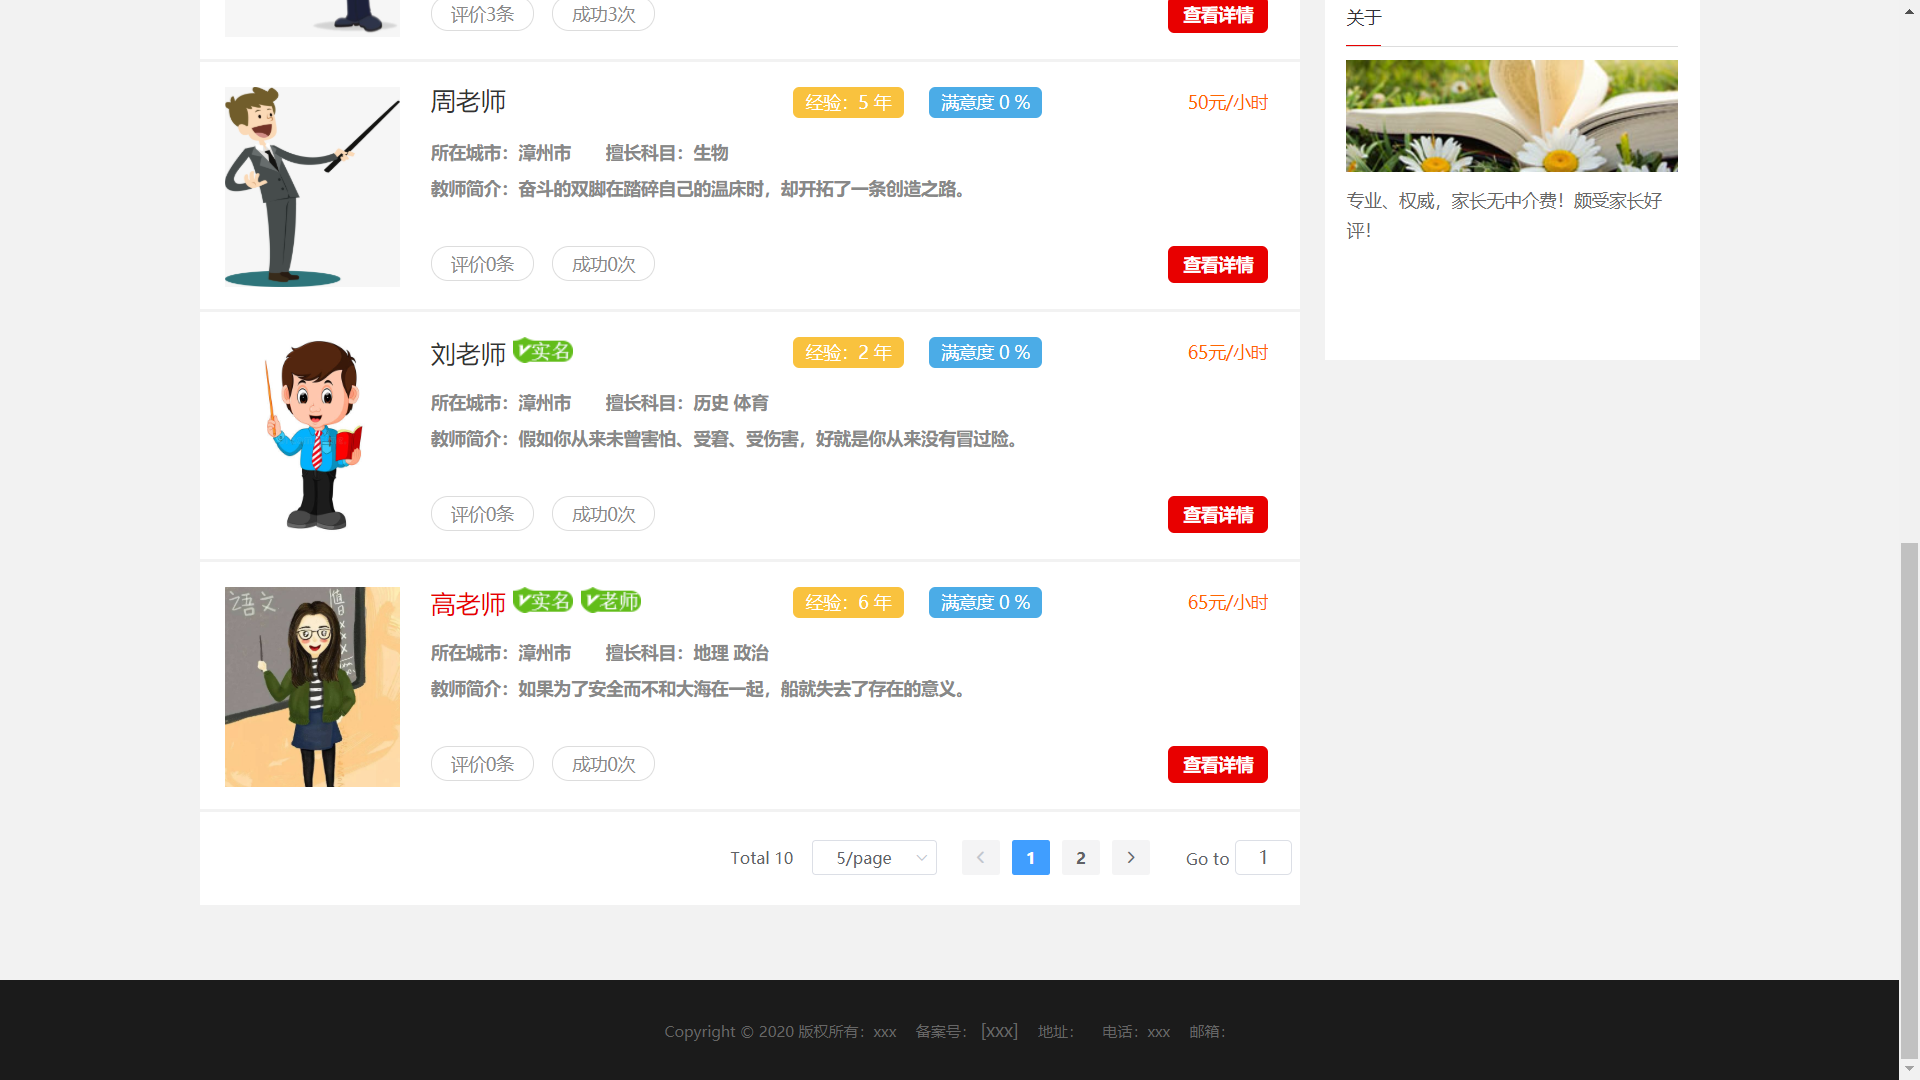Select page 2 in pagination

(1080, 858)
